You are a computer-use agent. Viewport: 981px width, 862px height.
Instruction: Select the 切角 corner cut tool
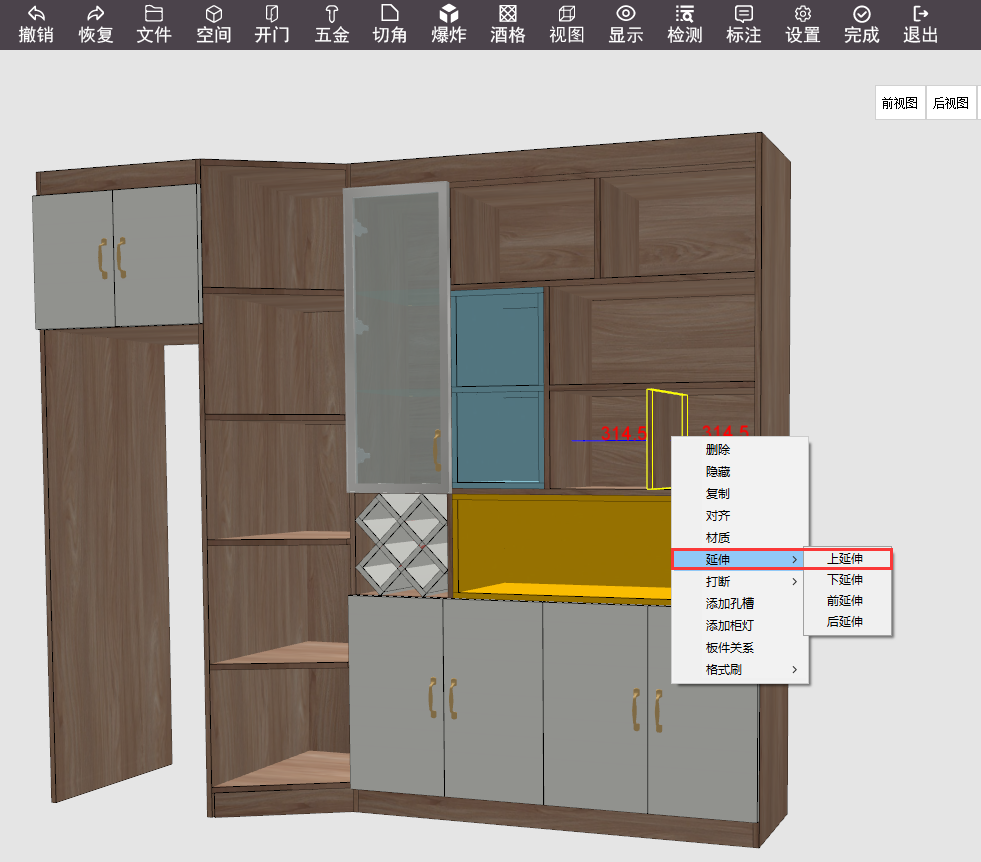390,24
